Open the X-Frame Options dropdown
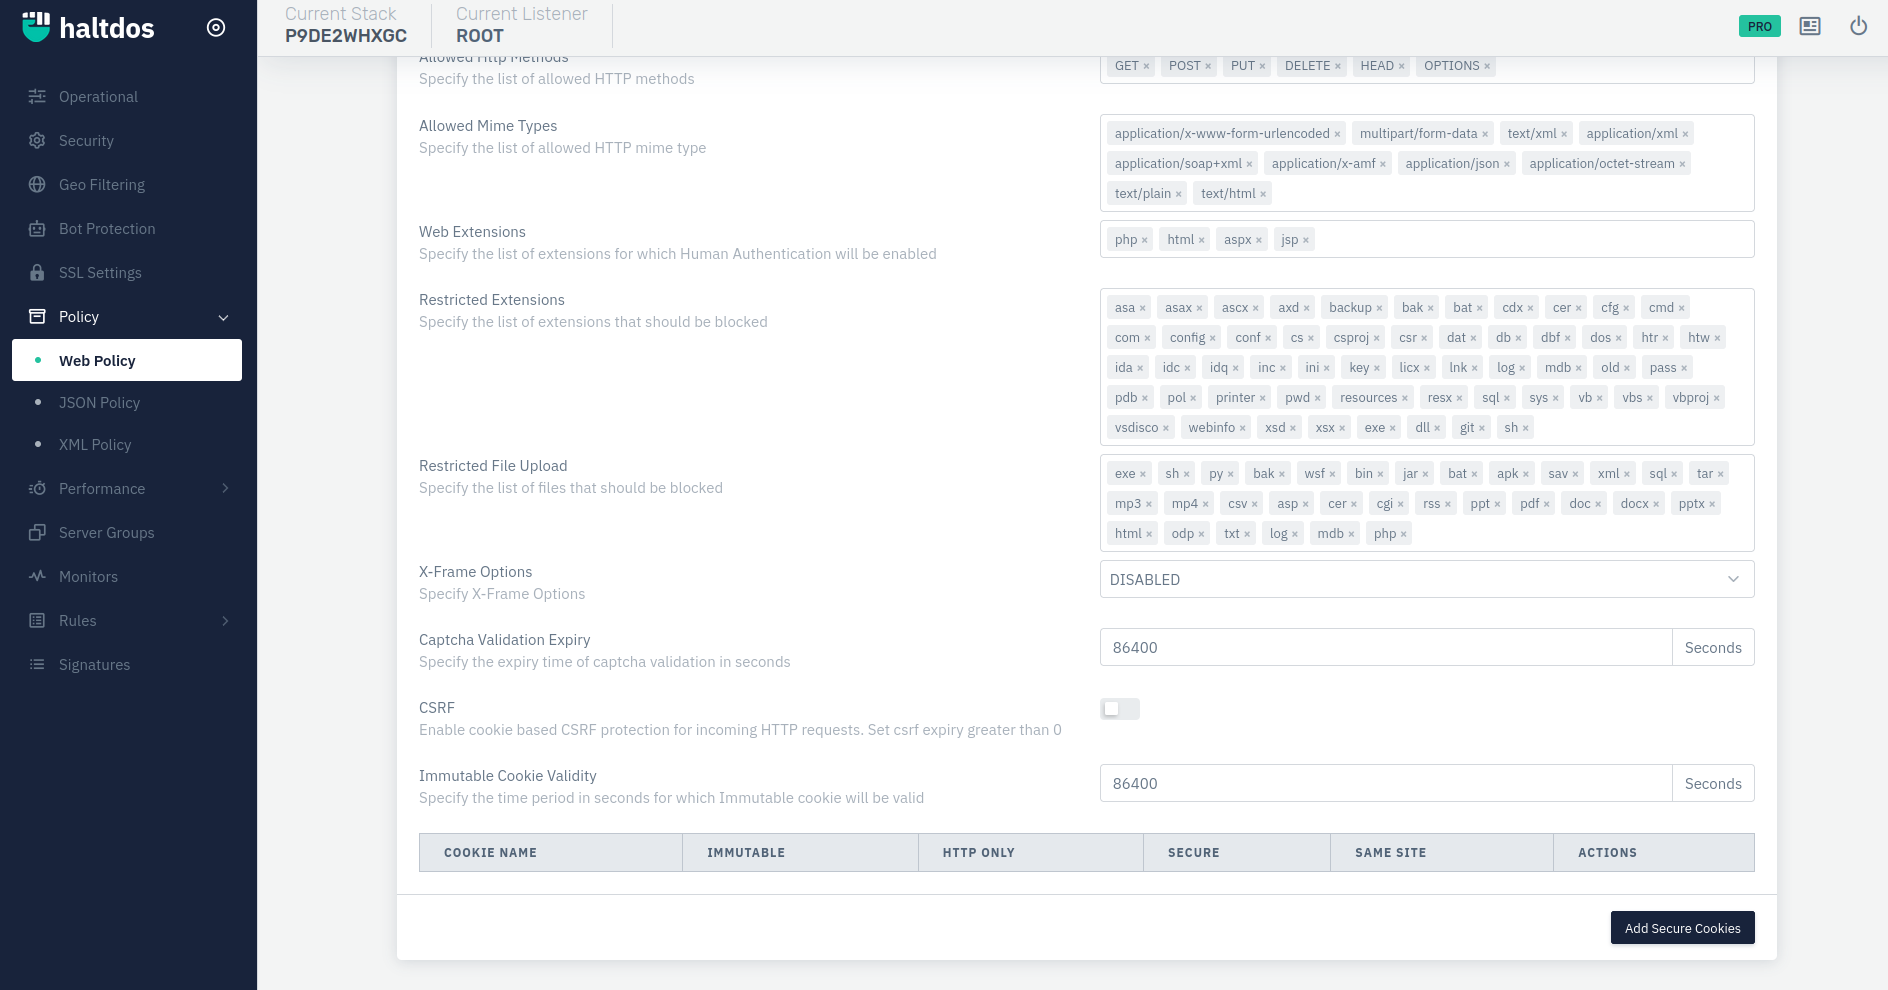The width and height of the screenshot is (1888, 990). pos(1427,579)
